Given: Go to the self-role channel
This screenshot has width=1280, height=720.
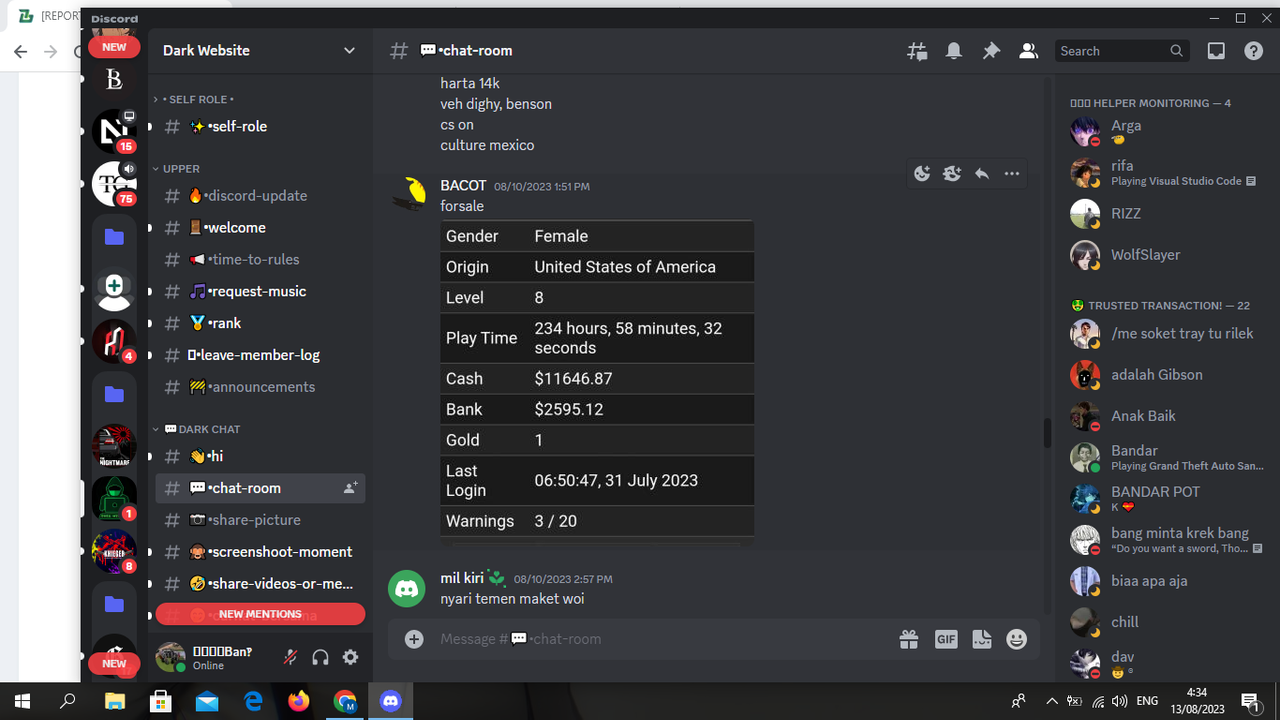Looking at the screenshot, I should pos(260,127).
